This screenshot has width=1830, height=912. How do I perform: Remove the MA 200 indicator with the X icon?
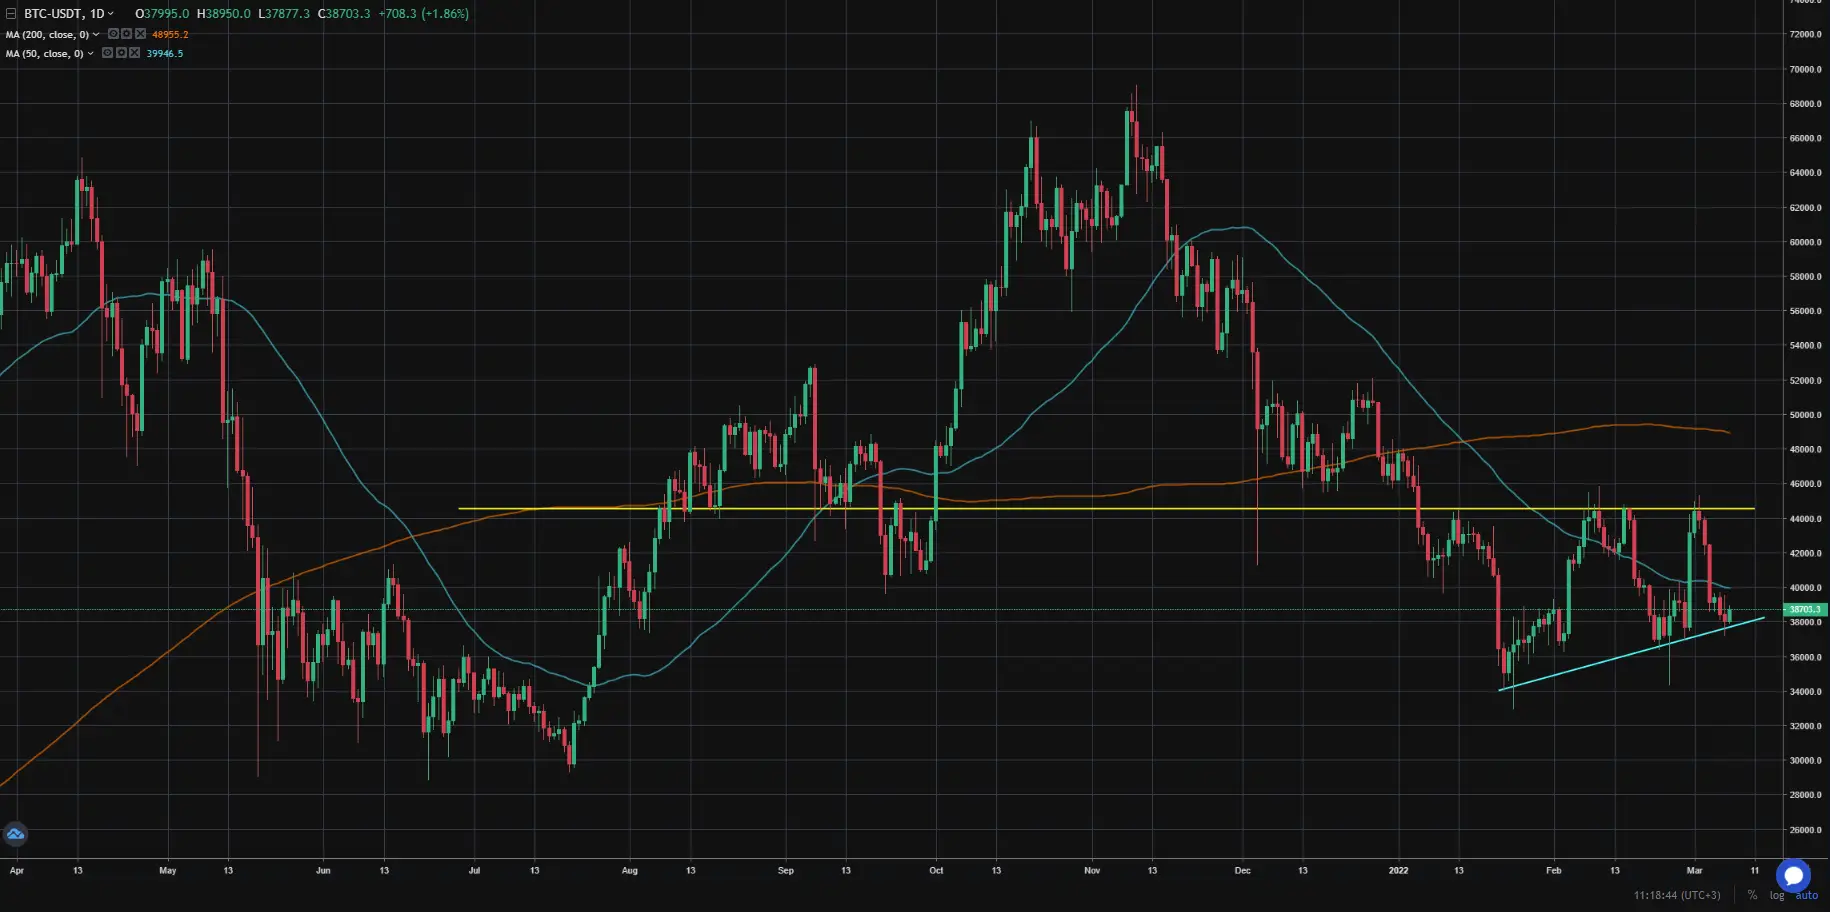[140, 34]
